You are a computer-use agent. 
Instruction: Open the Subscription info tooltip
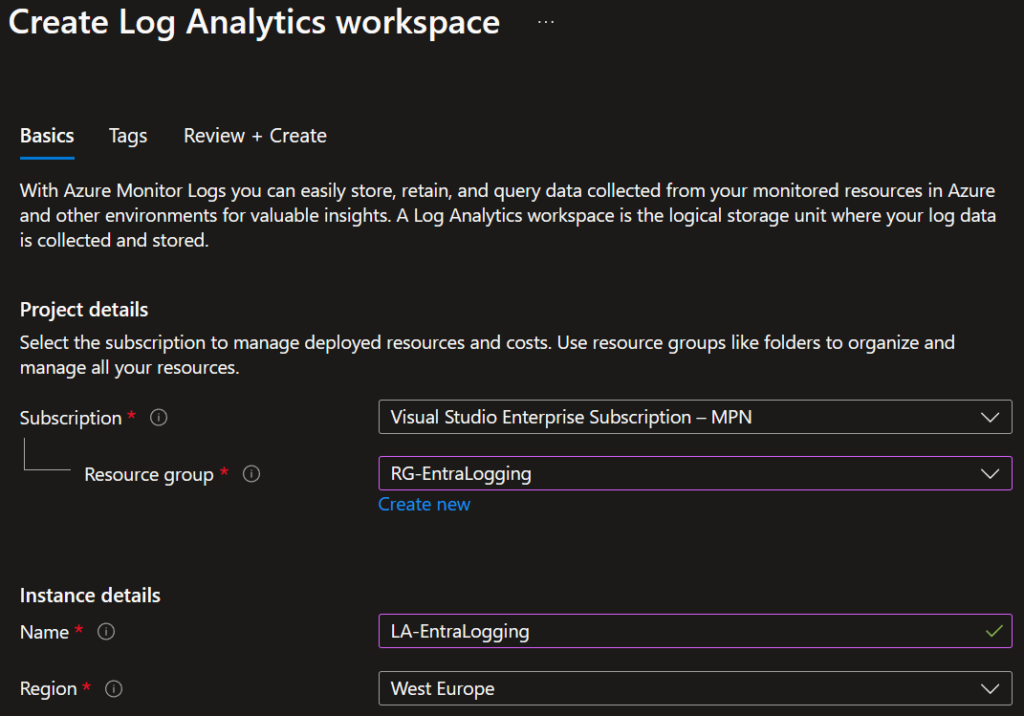(x=158, y=417)
